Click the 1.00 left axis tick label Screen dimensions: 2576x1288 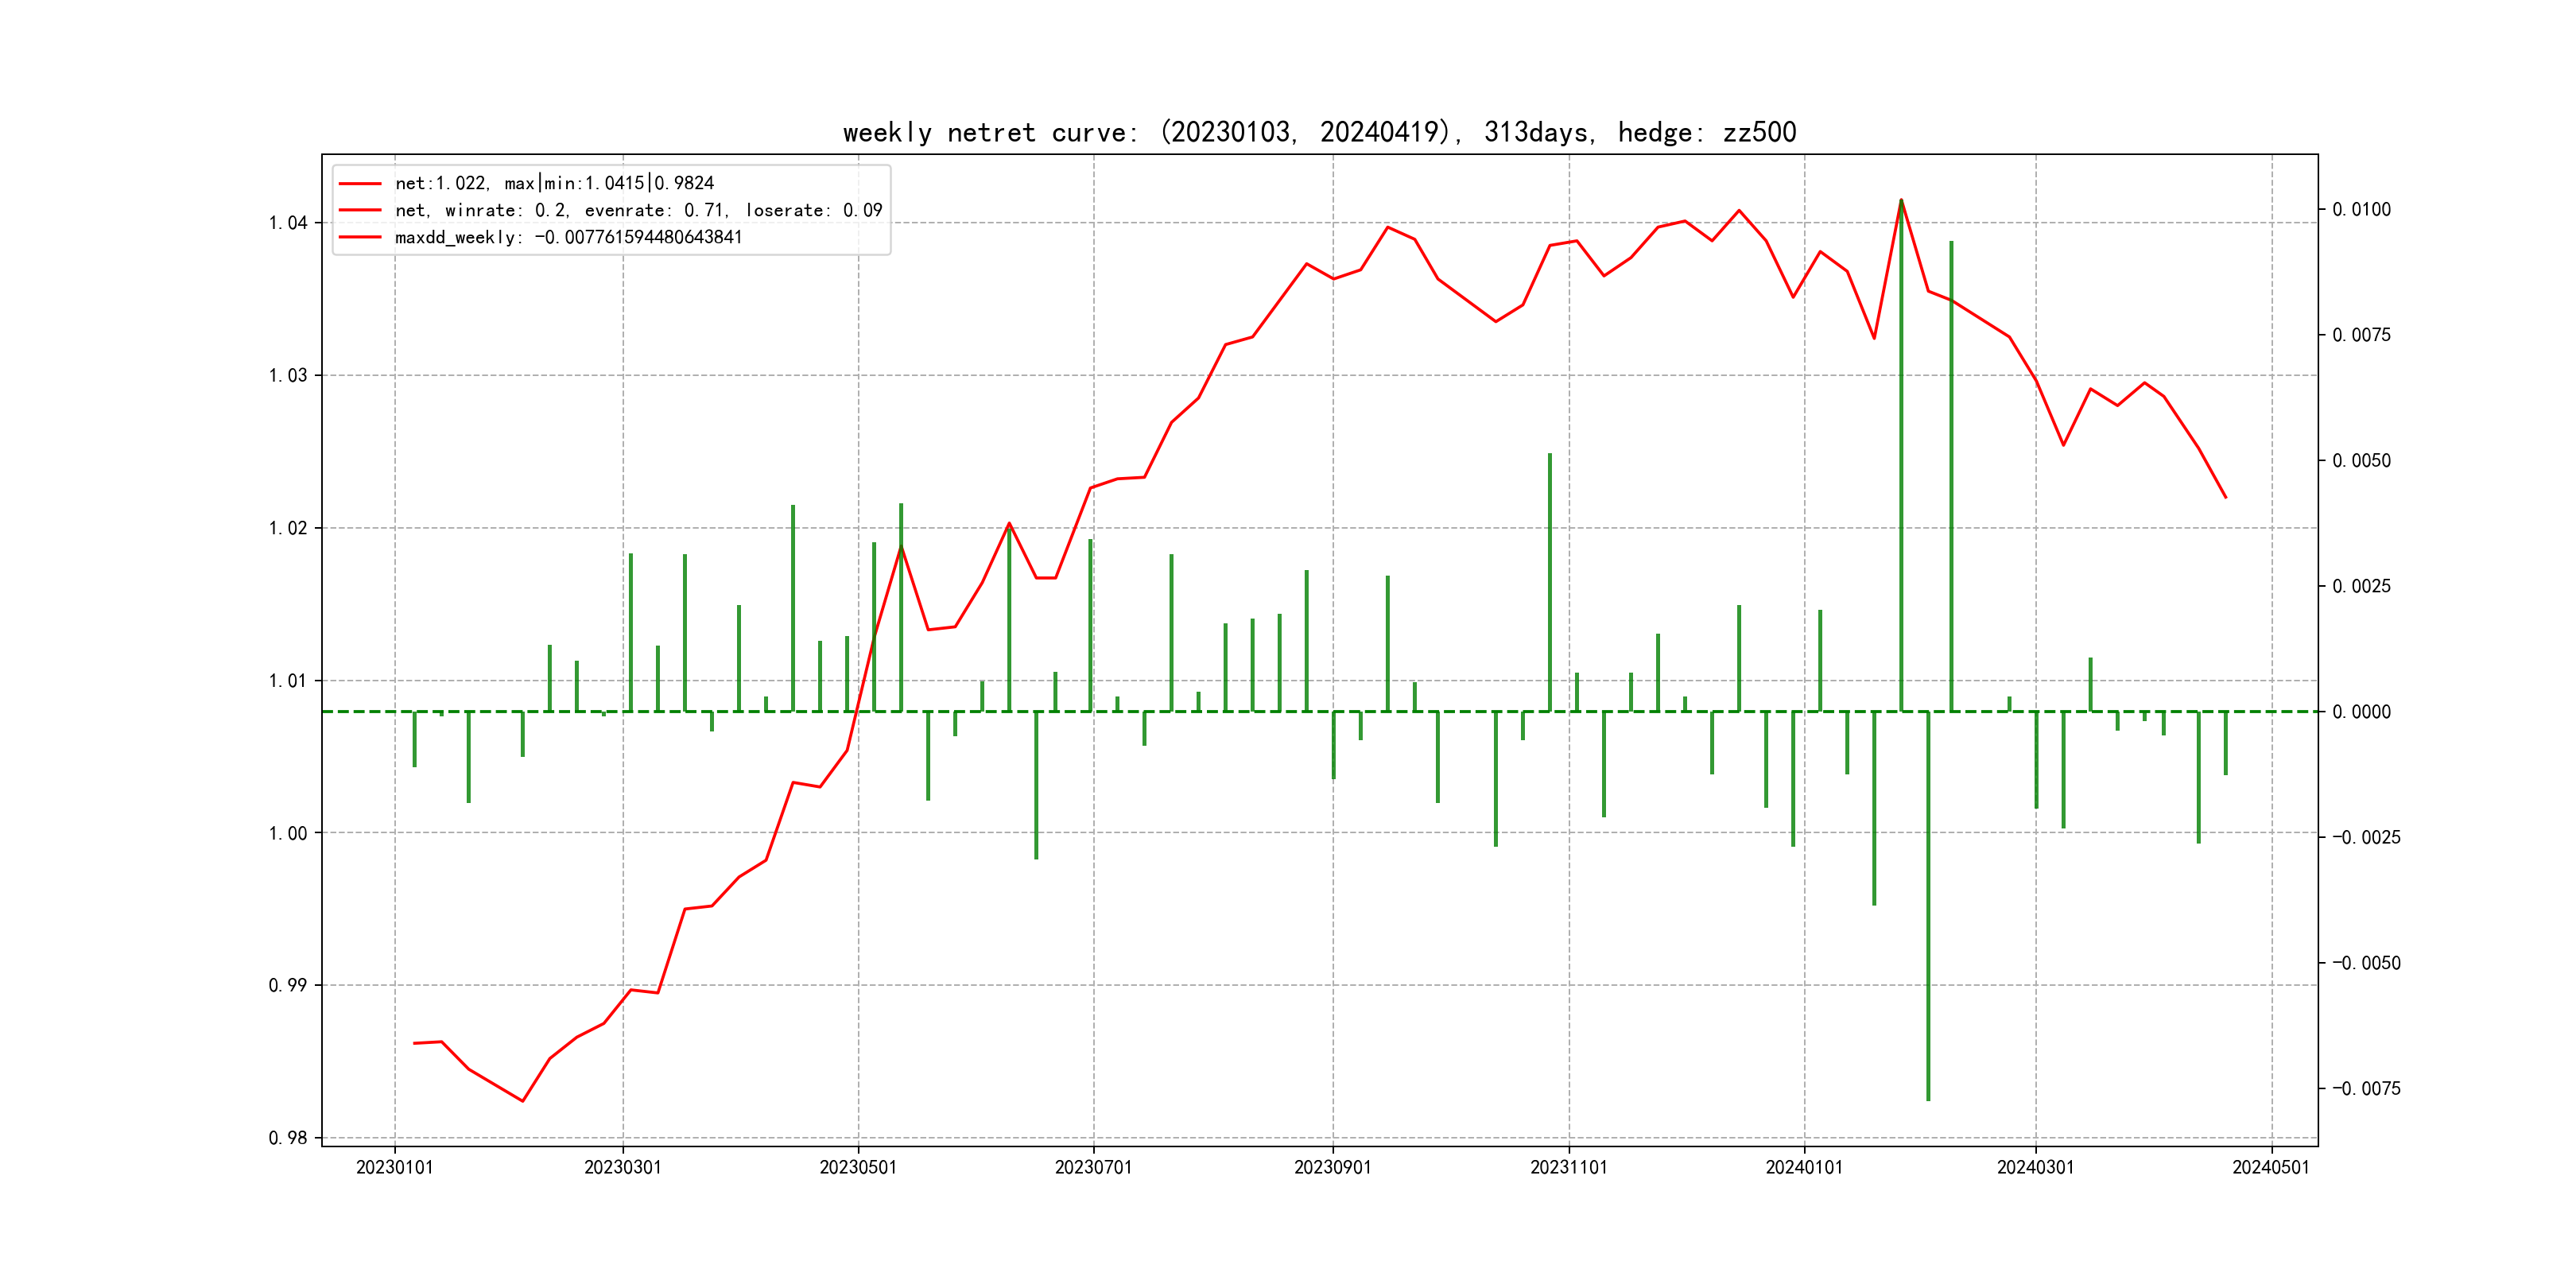click(288, 833)
